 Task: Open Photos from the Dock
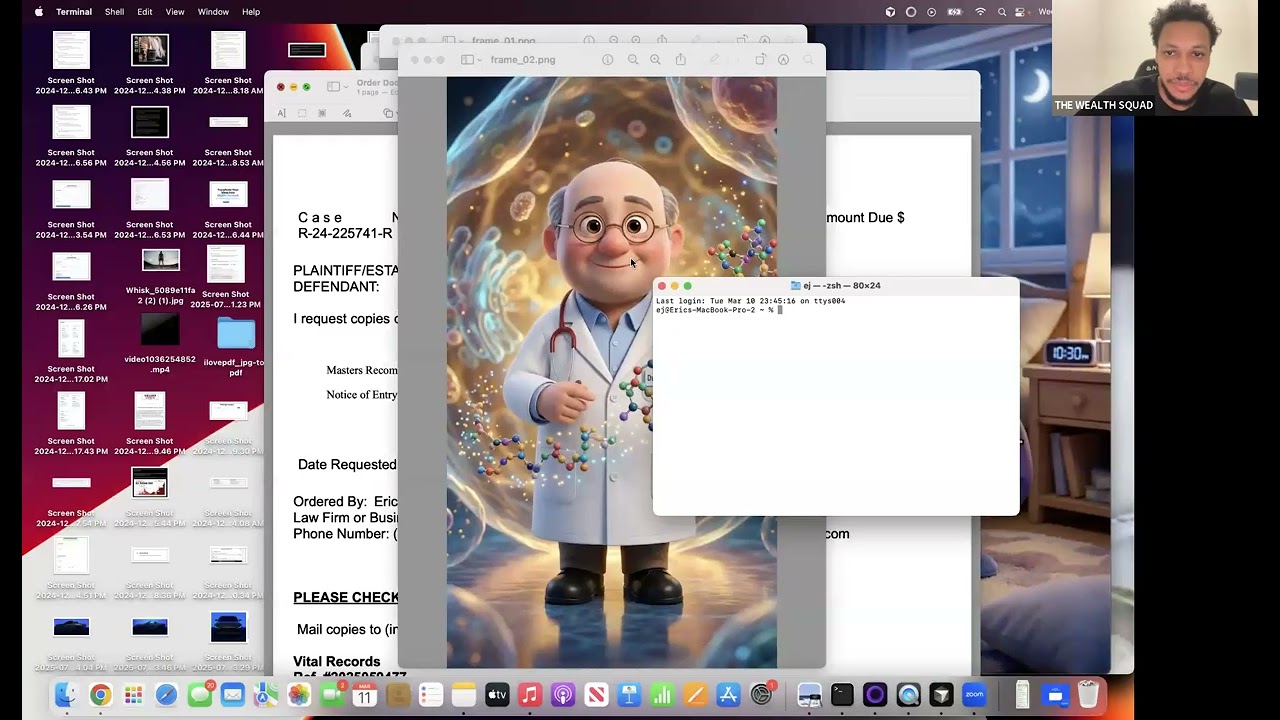click(298, 695)
